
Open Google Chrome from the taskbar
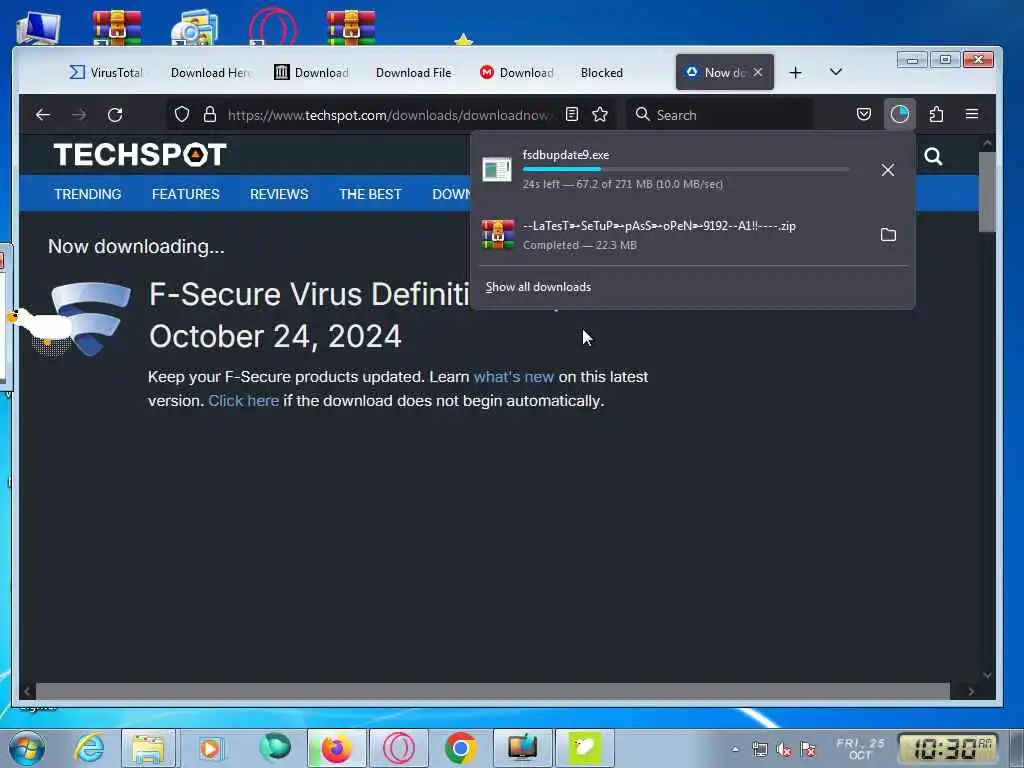click(460, 748)
